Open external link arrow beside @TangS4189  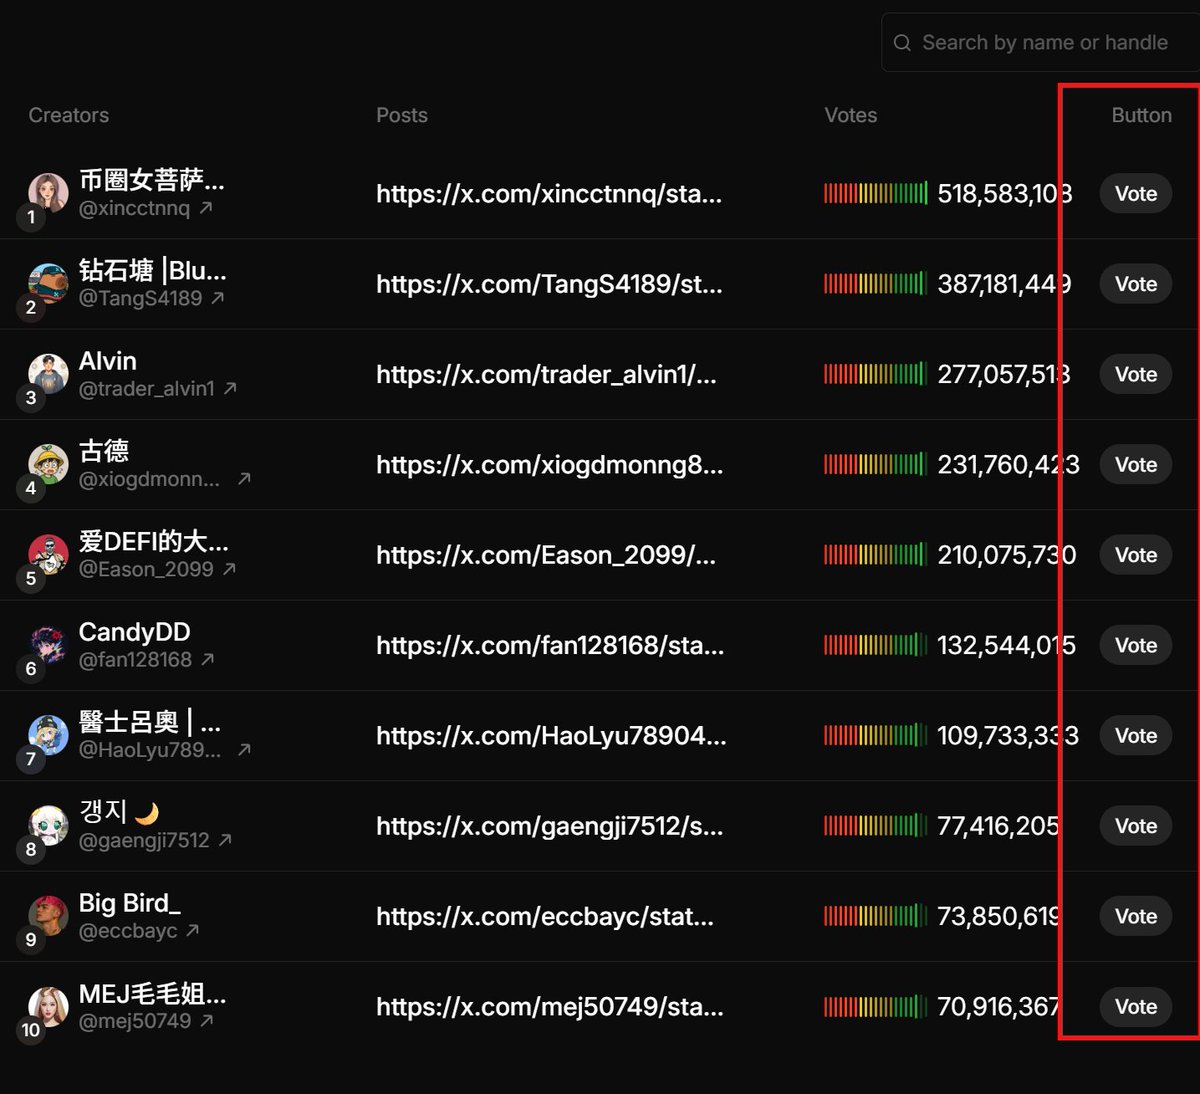[218, 298]
